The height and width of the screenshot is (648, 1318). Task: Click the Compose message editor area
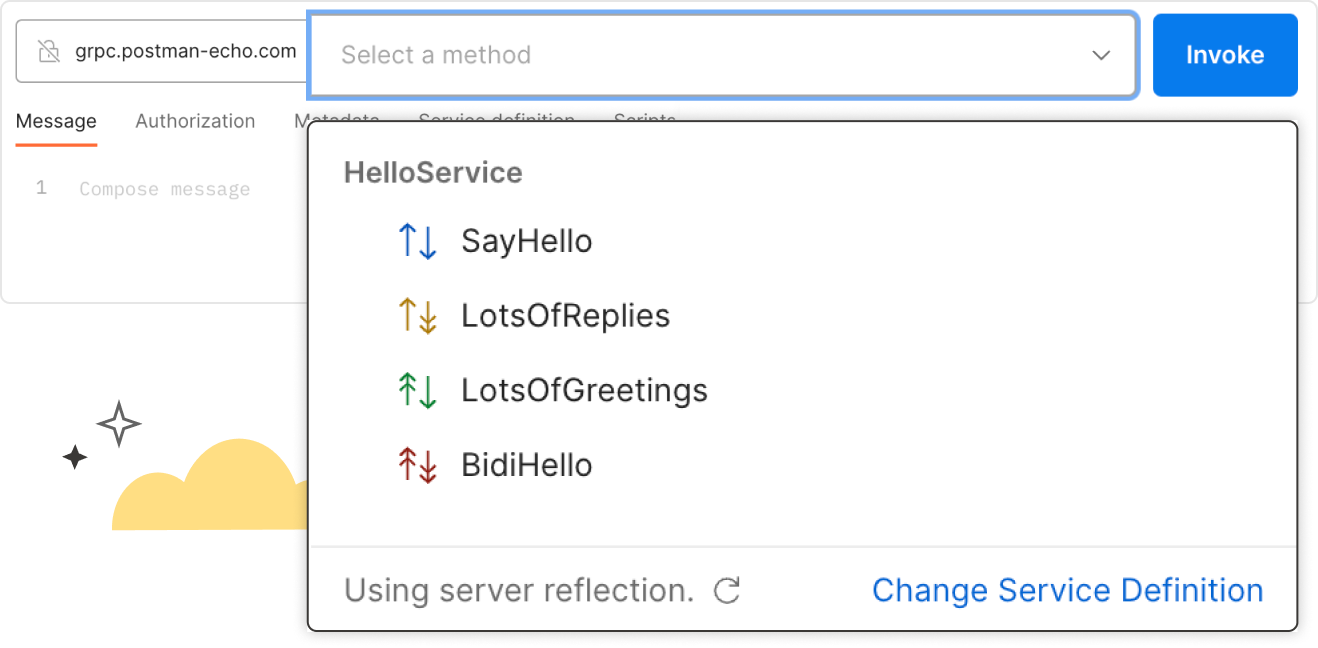[164, 189]
